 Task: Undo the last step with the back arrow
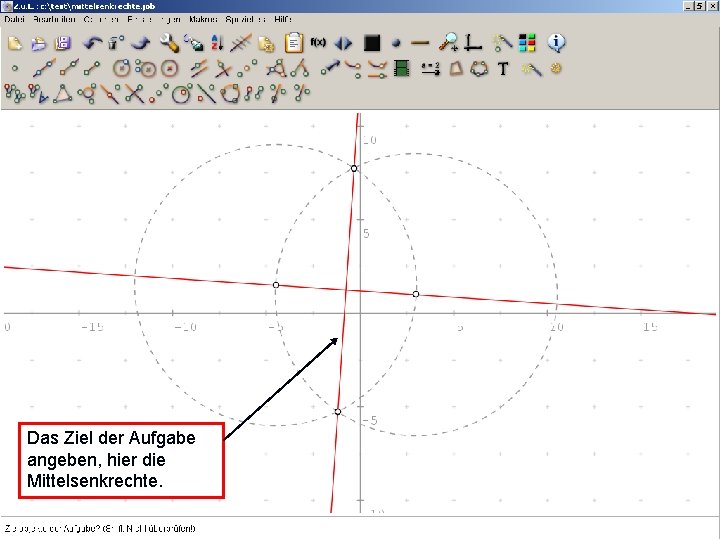[x=92, y=43]
